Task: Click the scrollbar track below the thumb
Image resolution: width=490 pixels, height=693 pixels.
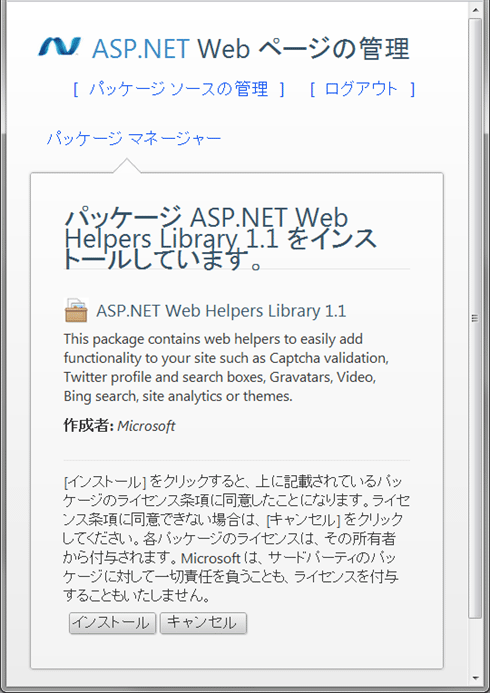Action: coord(475,643)
